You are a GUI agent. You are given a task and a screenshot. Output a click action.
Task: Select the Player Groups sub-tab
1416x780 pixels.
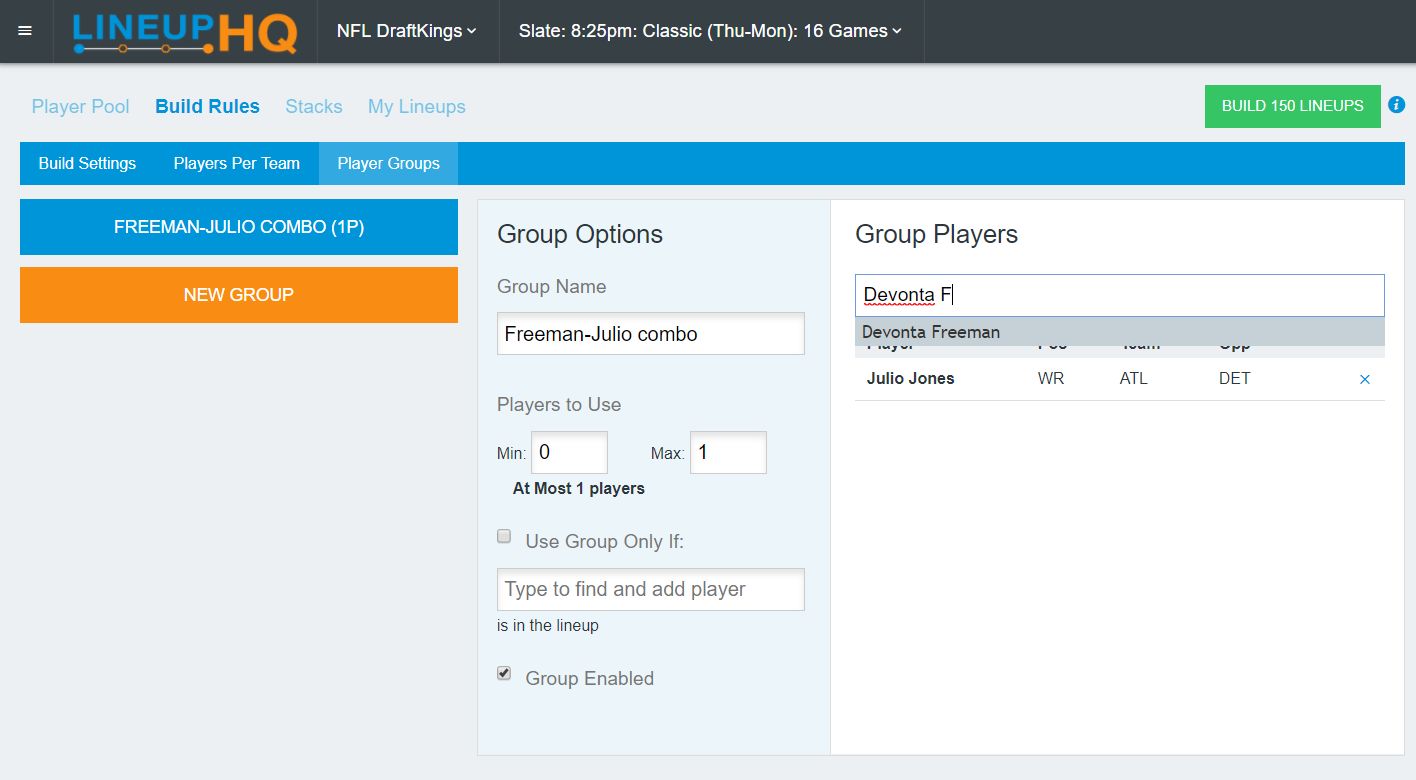point(388,163)
